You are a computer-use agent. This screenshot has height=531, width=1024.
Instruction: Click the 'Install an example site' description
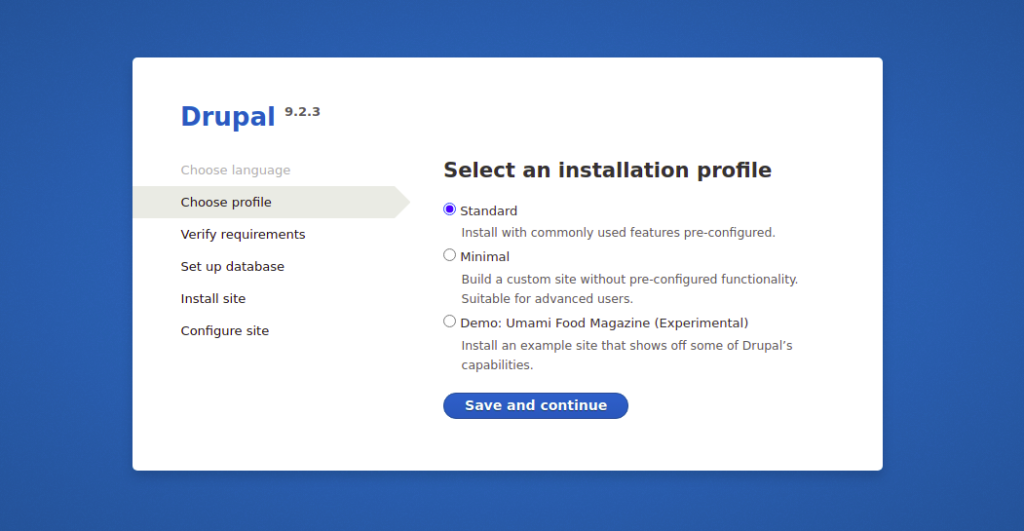tap(627, 355)
